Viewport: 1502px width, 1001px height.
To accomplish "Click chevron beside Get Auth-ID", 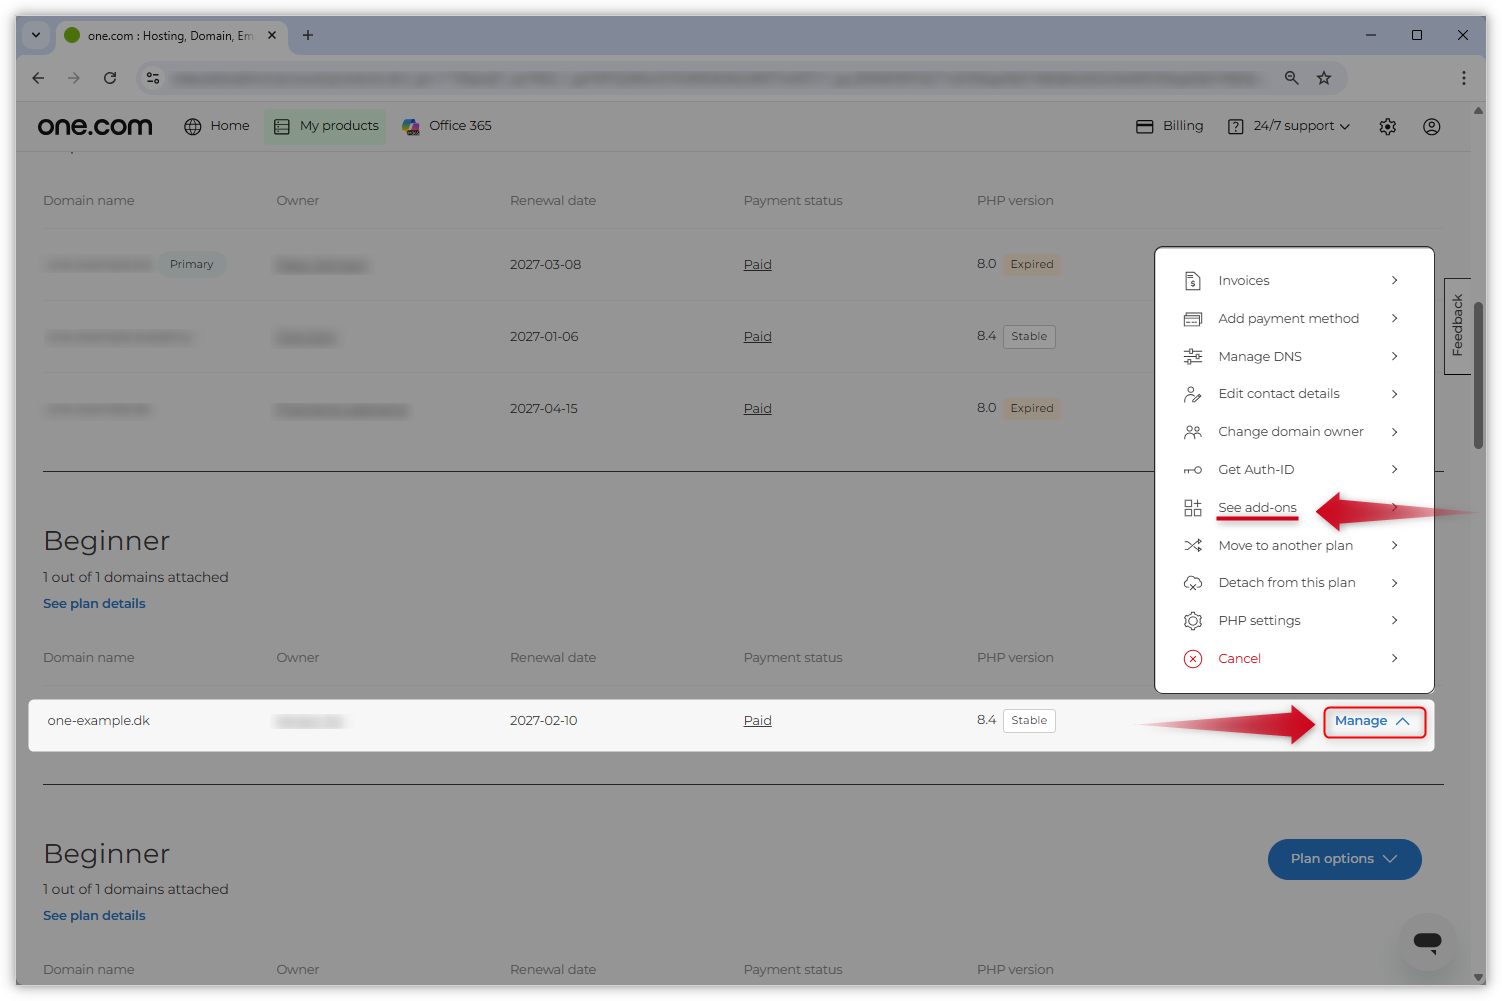I will (1395, 470).
